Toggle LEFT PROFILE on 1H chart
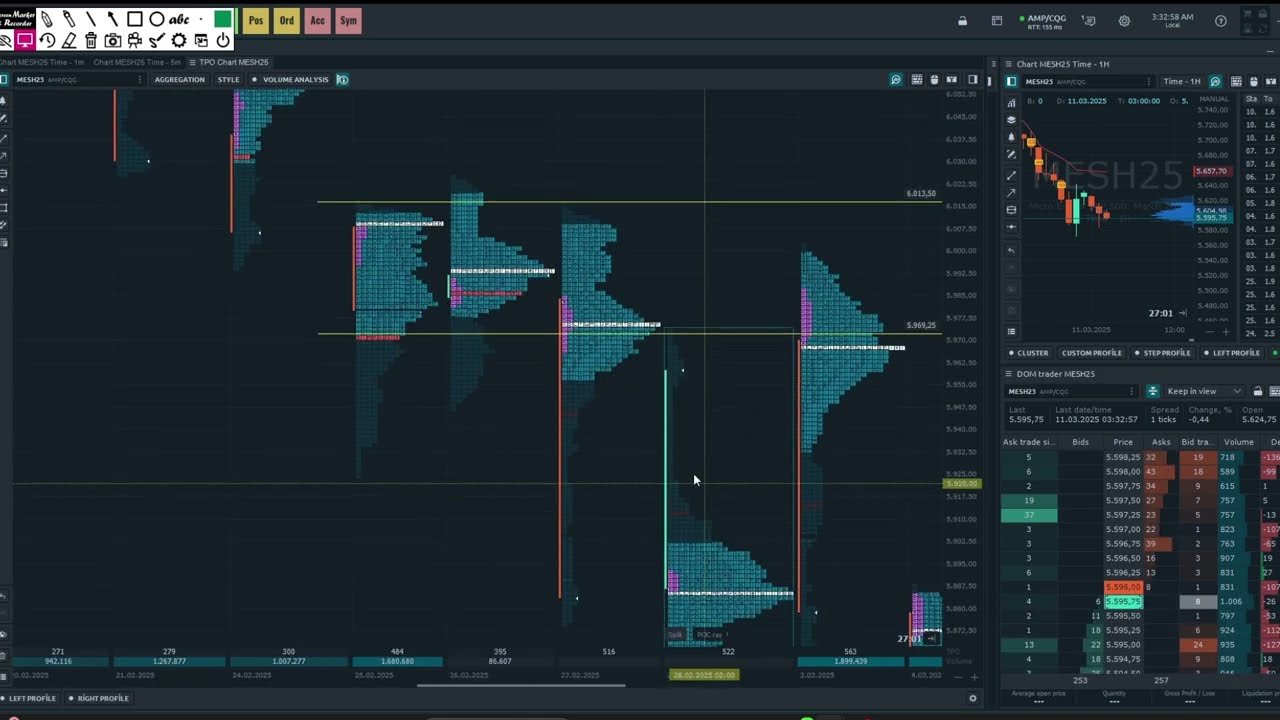The image size is (1280, 720). click(1232, 353)
